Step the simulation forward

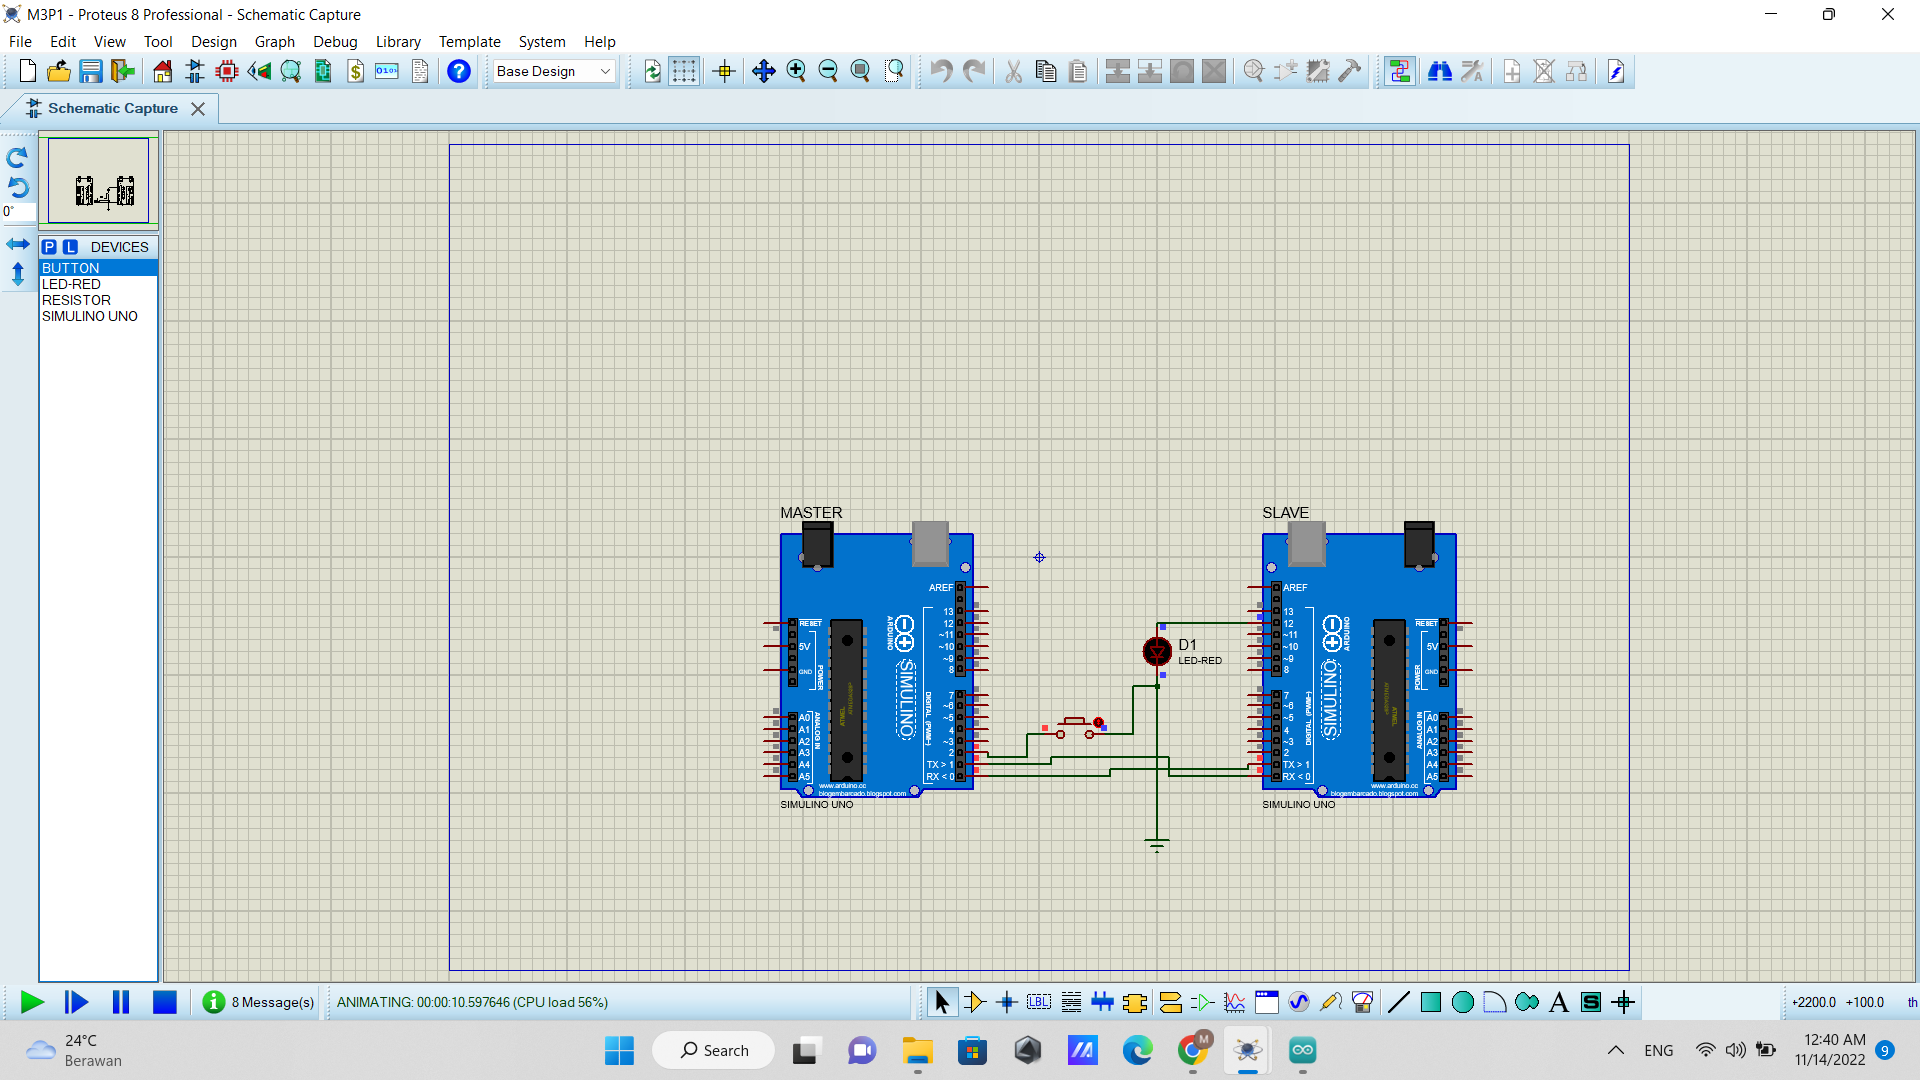(76, 1002)
